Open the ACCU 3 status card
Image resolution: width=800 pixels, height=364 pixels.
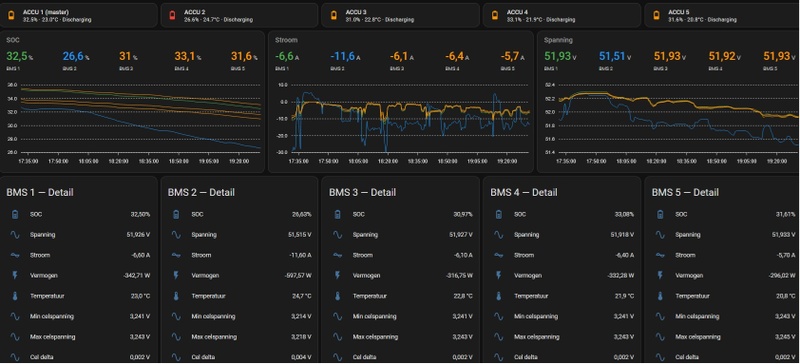tap(401, 15)
